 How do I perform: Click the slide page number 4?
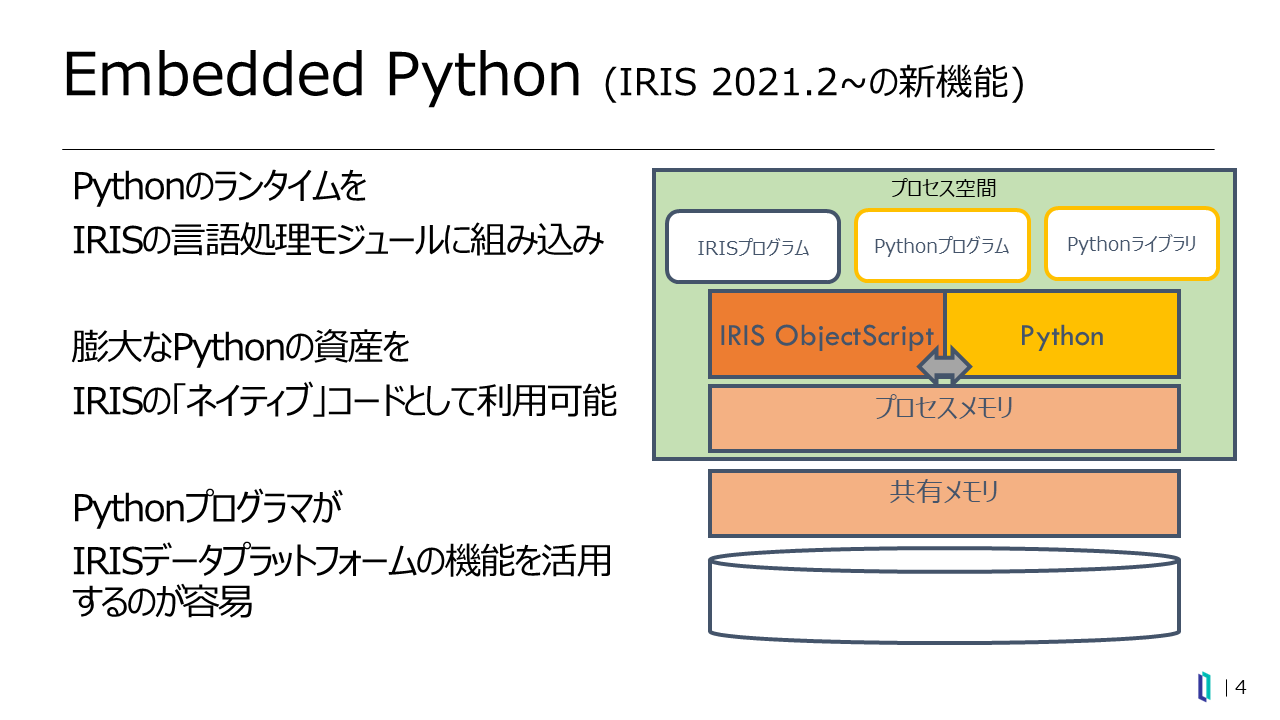[x=1241, y=687]
